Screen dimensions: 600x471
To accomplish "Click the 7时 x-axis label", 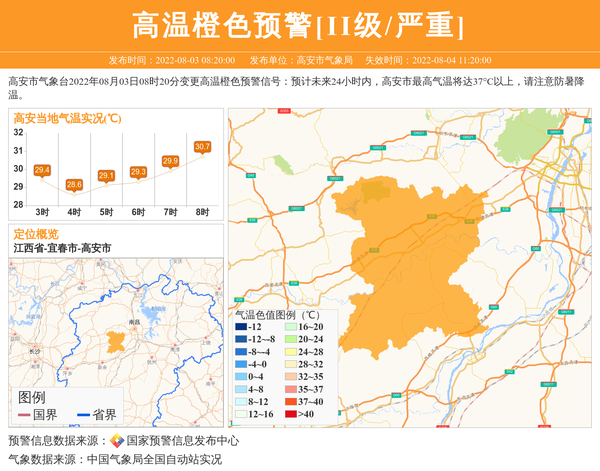I will click(x=170, y=212).
